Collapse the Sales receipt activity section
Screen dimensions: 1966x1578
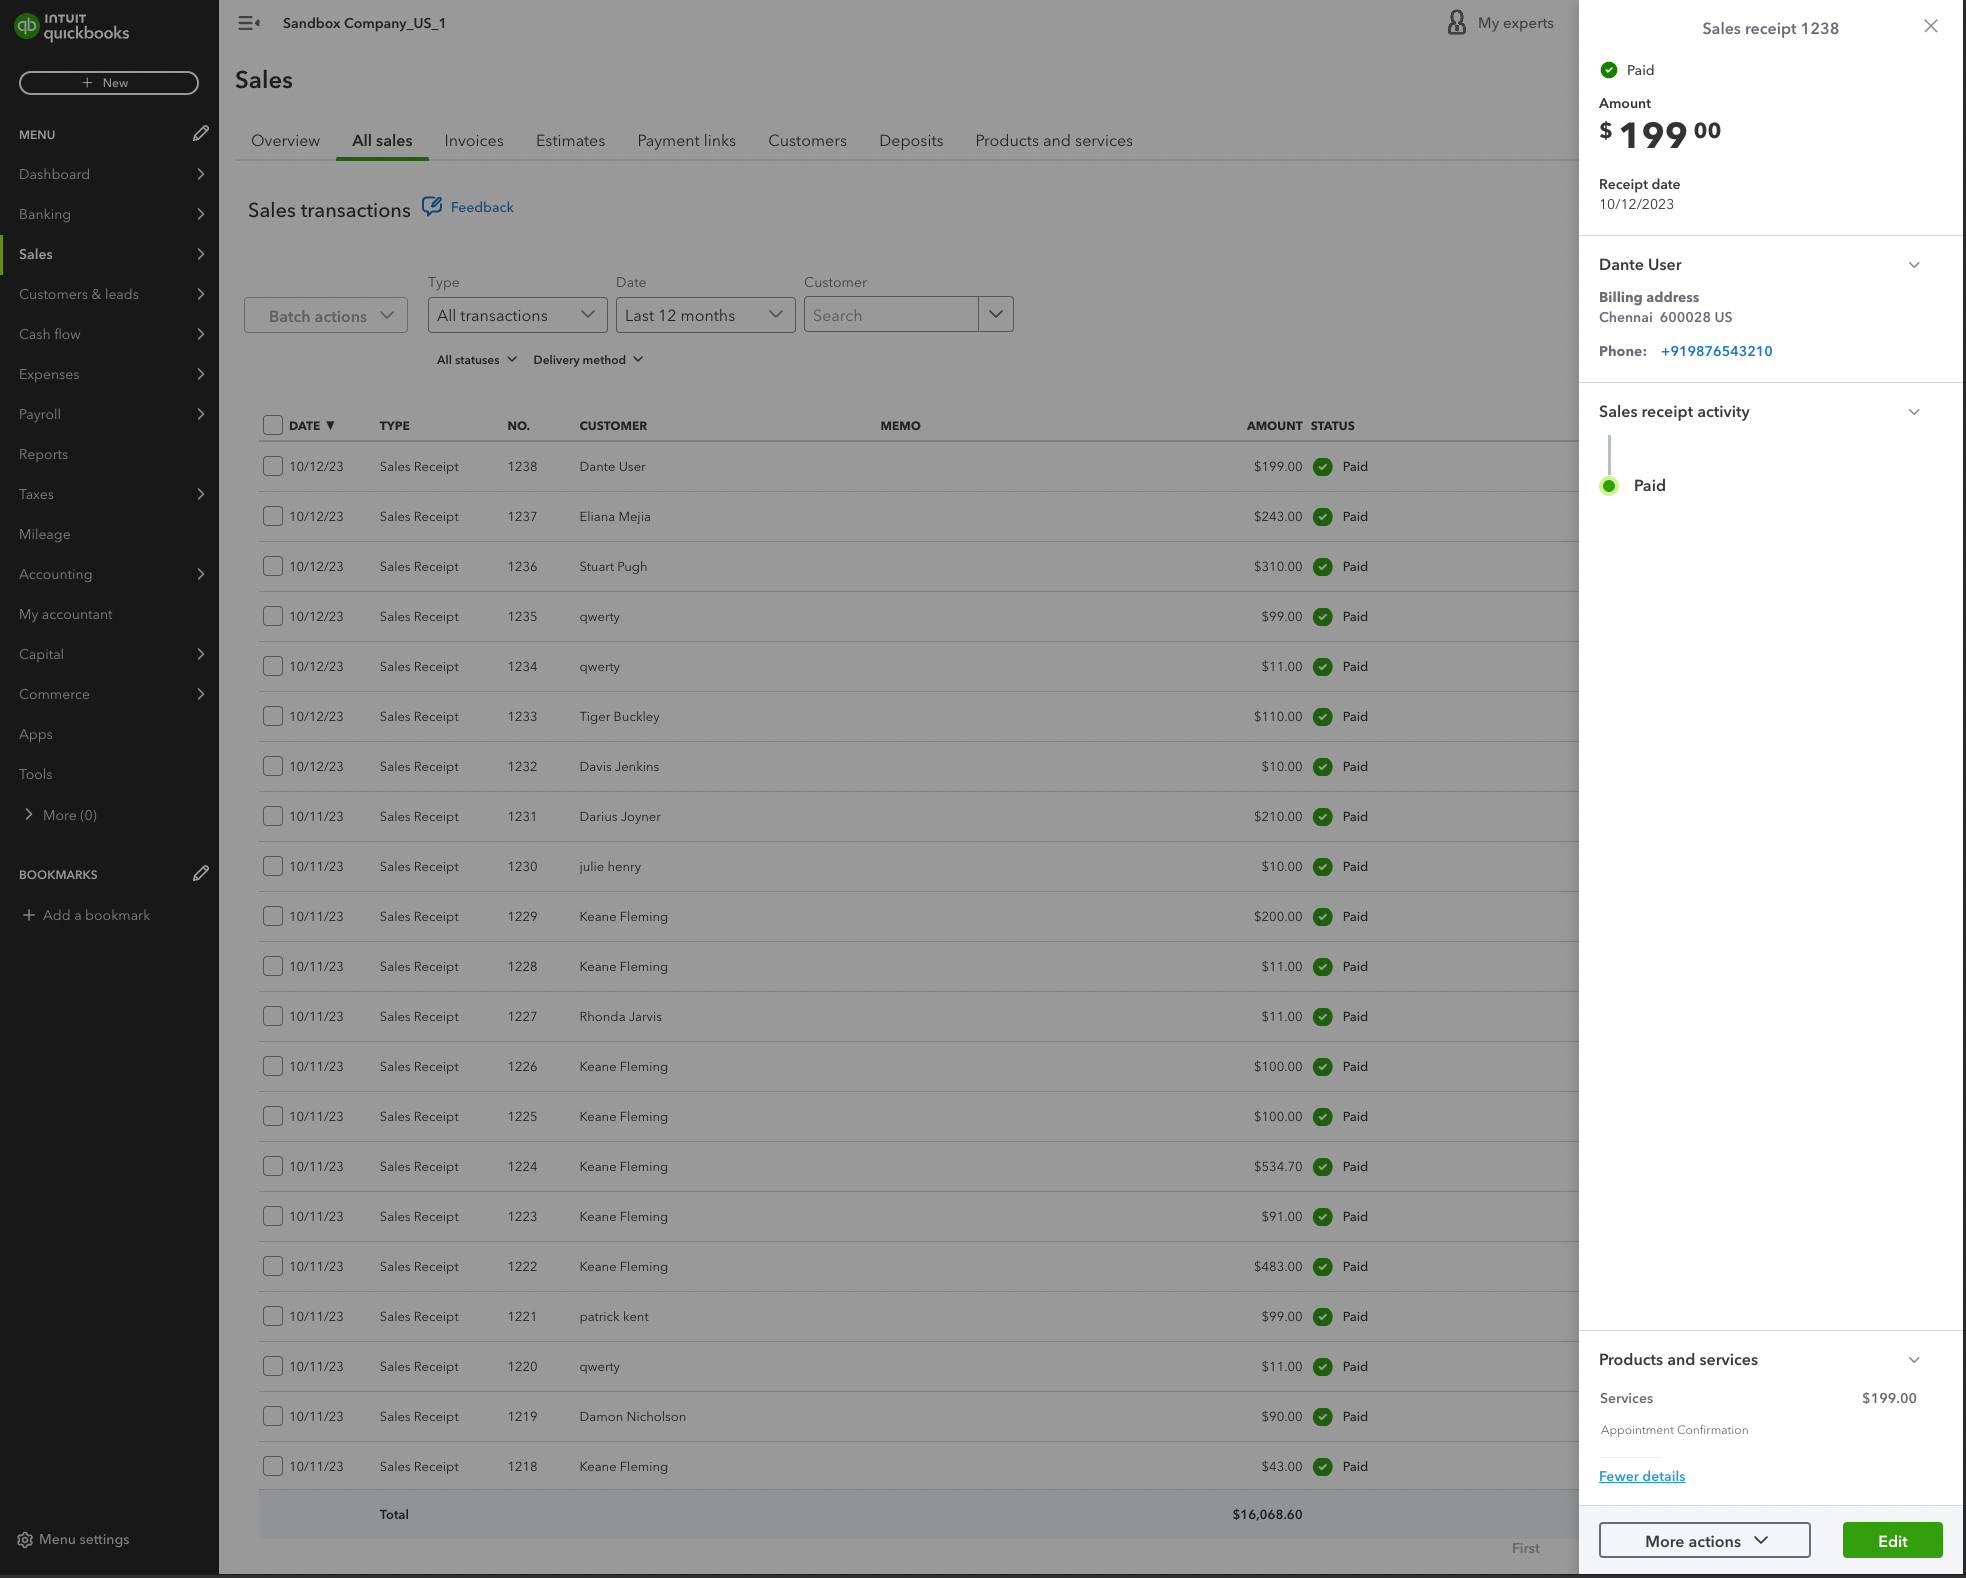(1914, 412)
